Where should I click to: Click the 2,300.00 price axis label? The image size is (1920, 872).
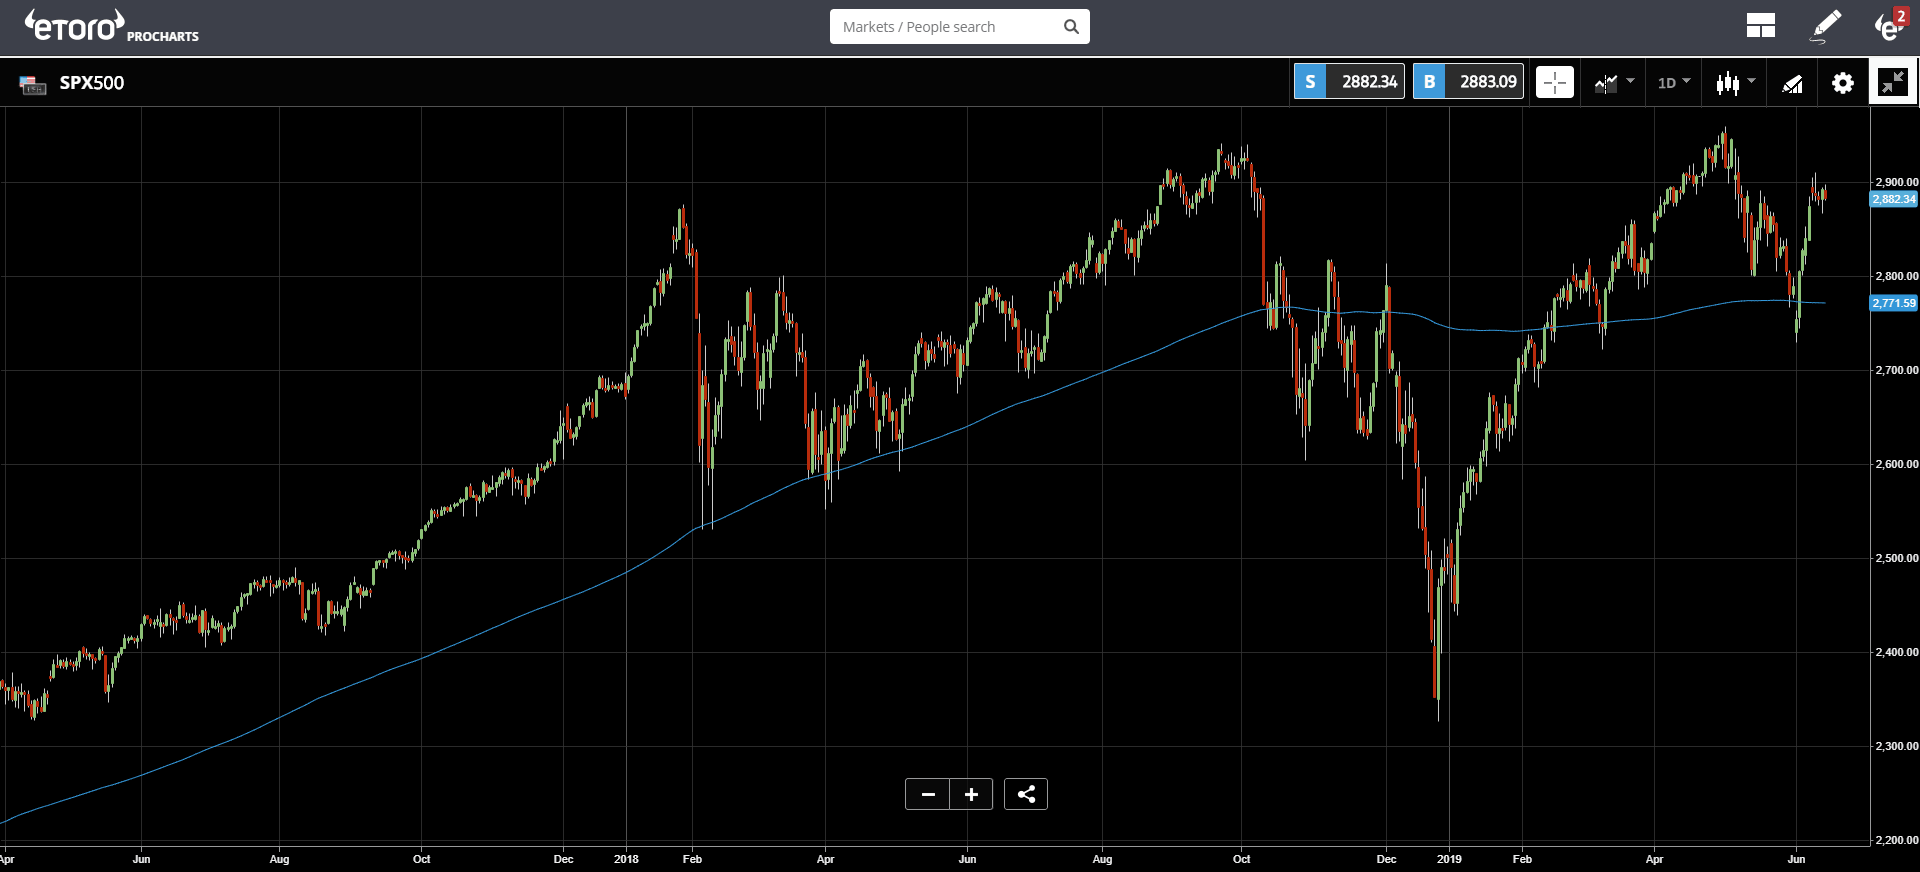pos(1896,746)
